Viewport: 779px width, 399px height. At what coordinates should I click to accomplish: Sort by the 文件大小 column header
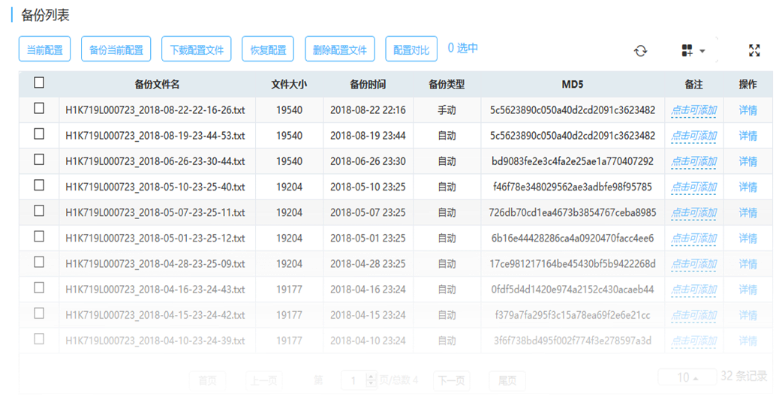pyautogui.click(x=289, y=84)
